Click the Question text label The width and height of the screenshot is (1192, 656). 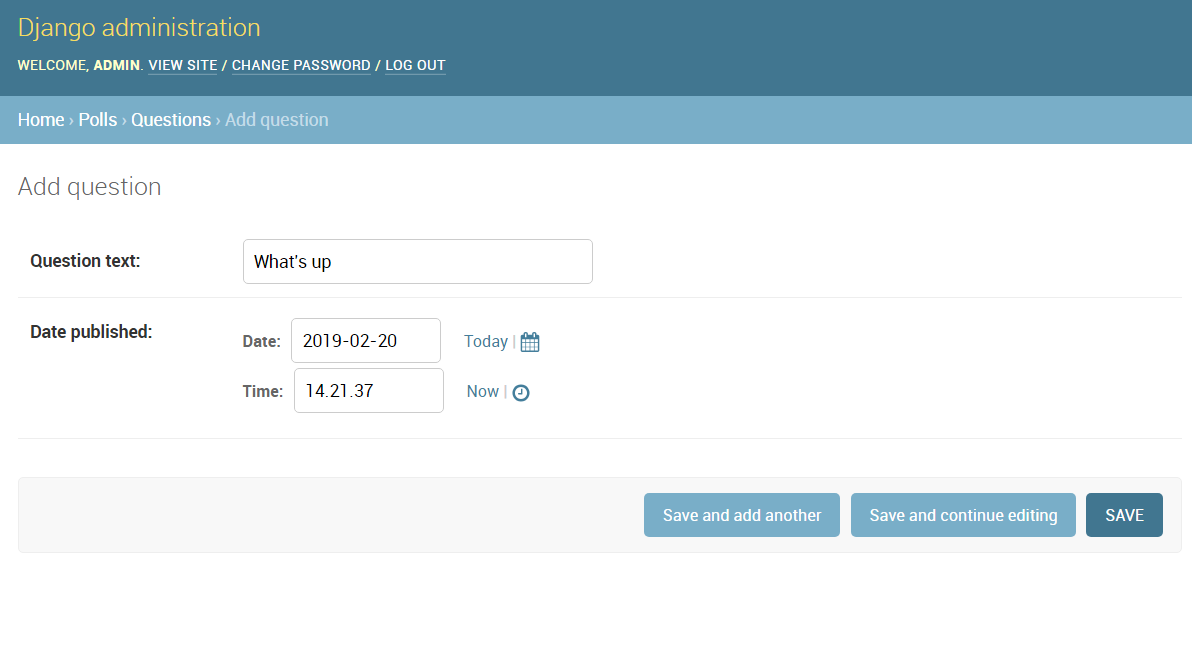(85, 261)
